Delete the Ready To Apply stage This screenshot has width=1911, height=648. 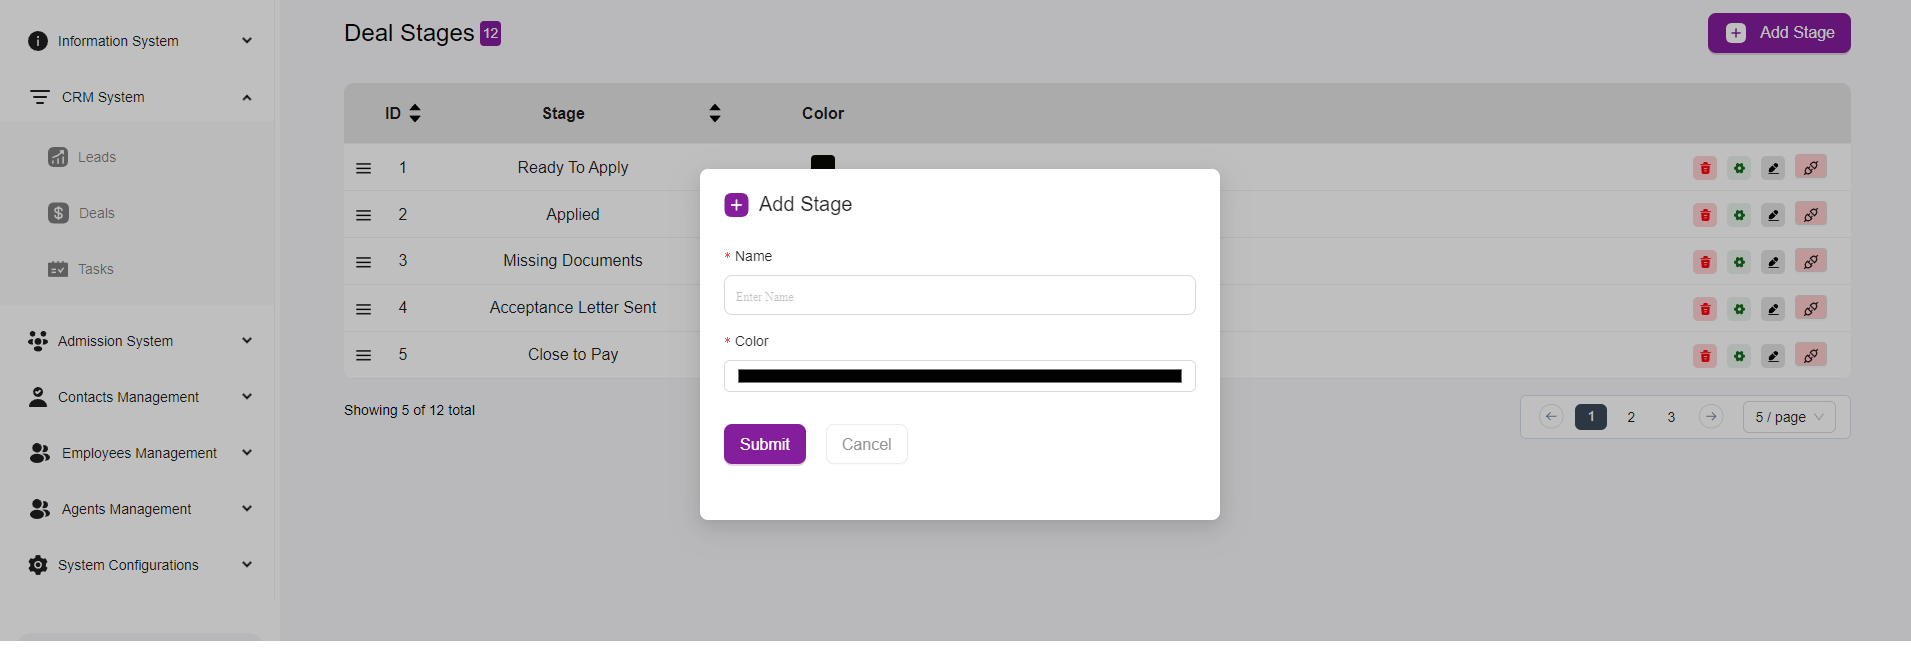[1705, 168]
